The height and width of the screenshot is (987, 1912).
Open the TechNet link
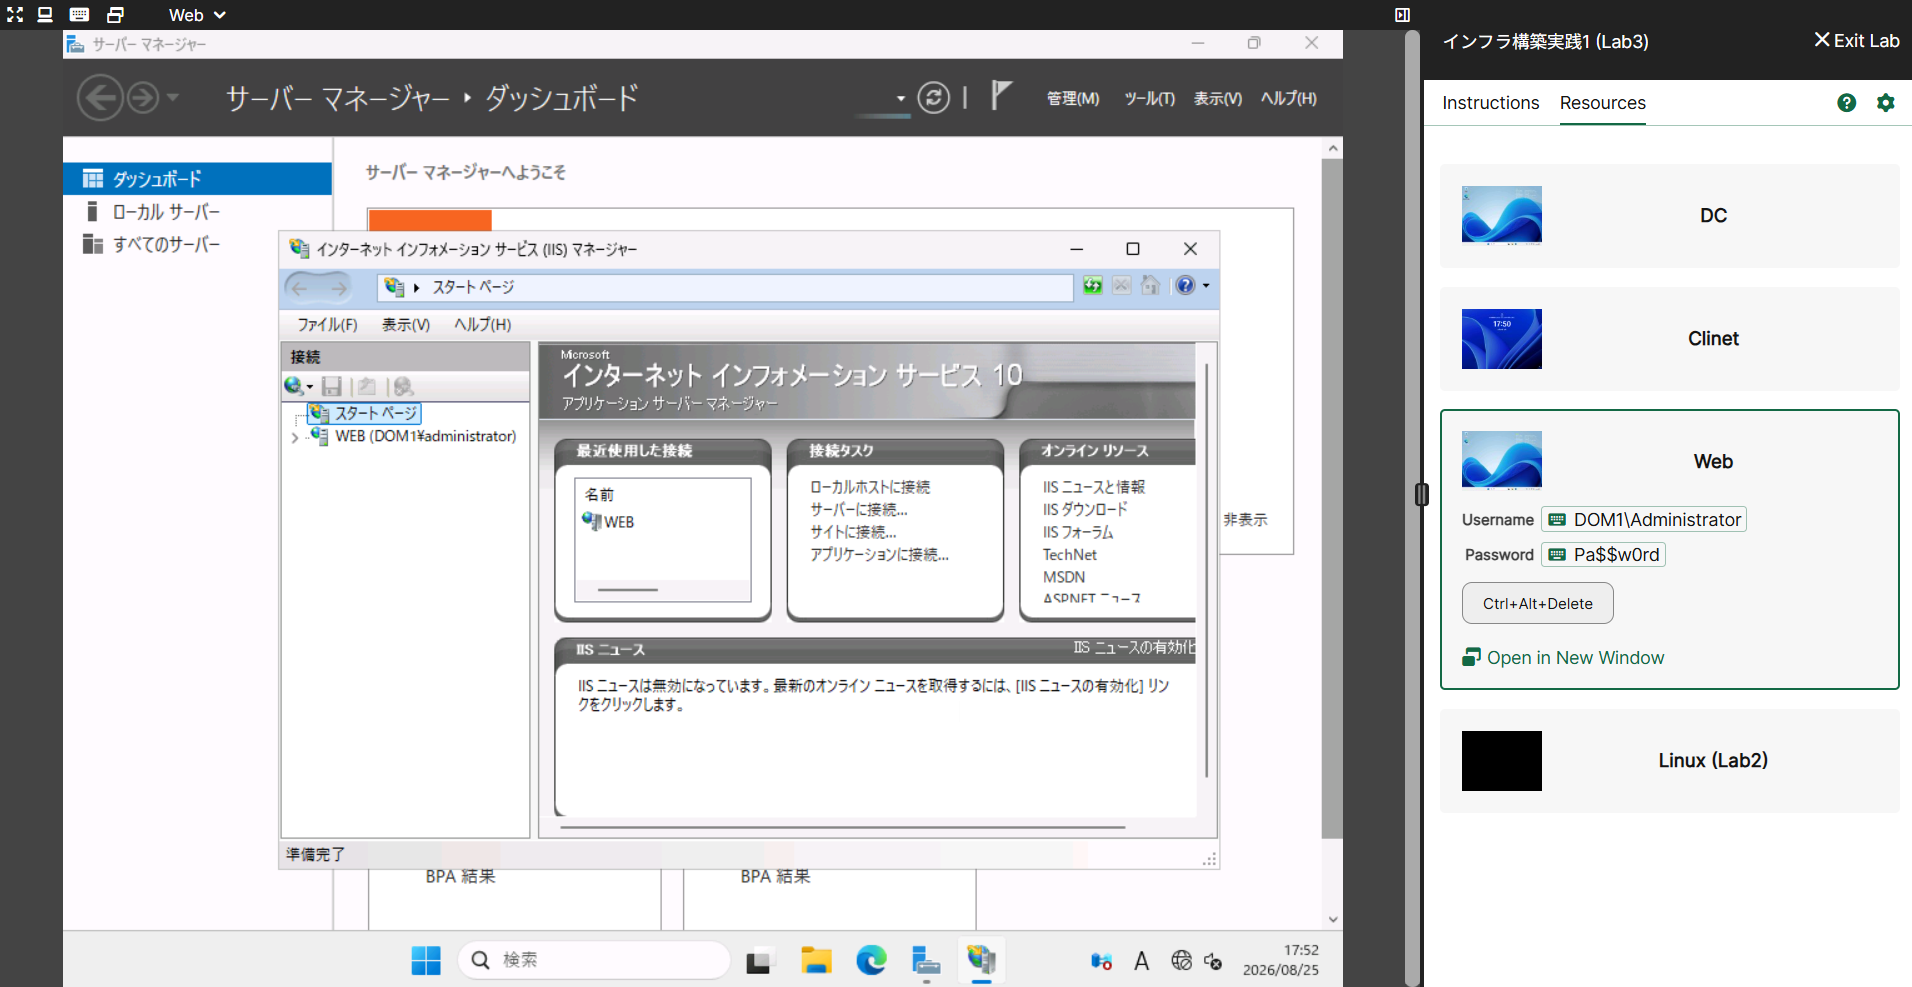click(x=1070, y=555)
